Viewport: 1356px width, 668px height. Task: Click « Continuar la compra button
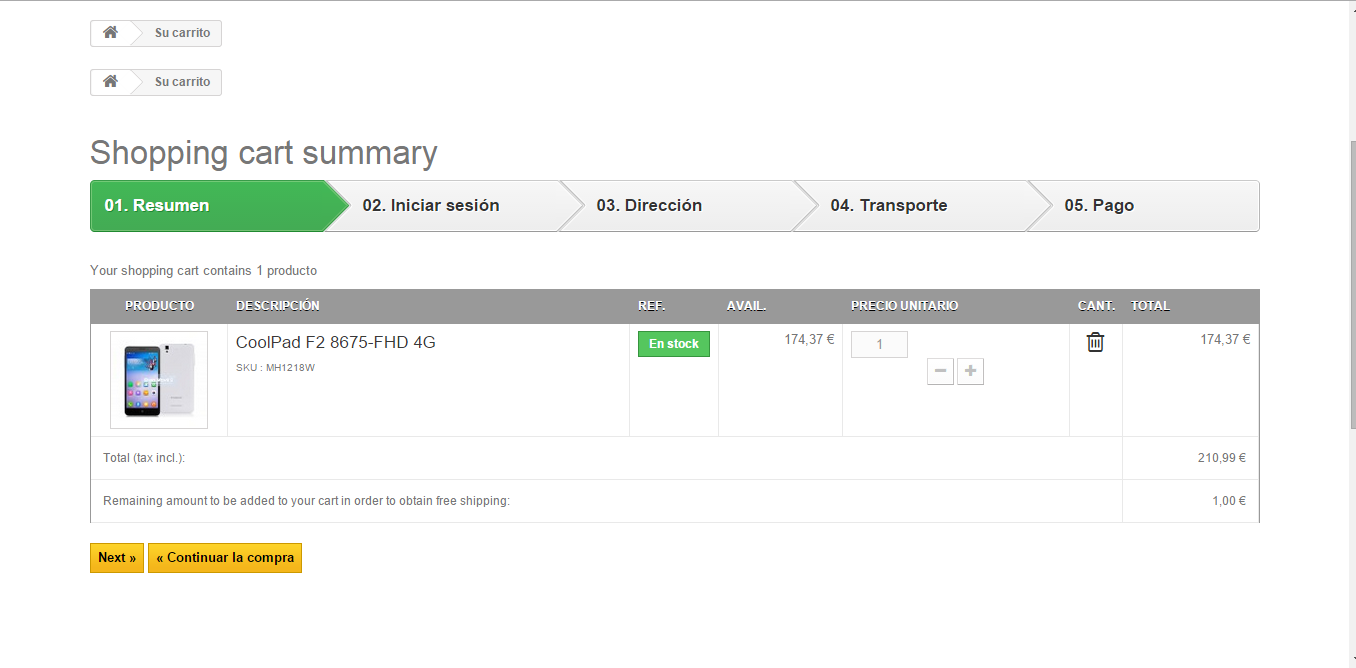(x=225, y=558)
